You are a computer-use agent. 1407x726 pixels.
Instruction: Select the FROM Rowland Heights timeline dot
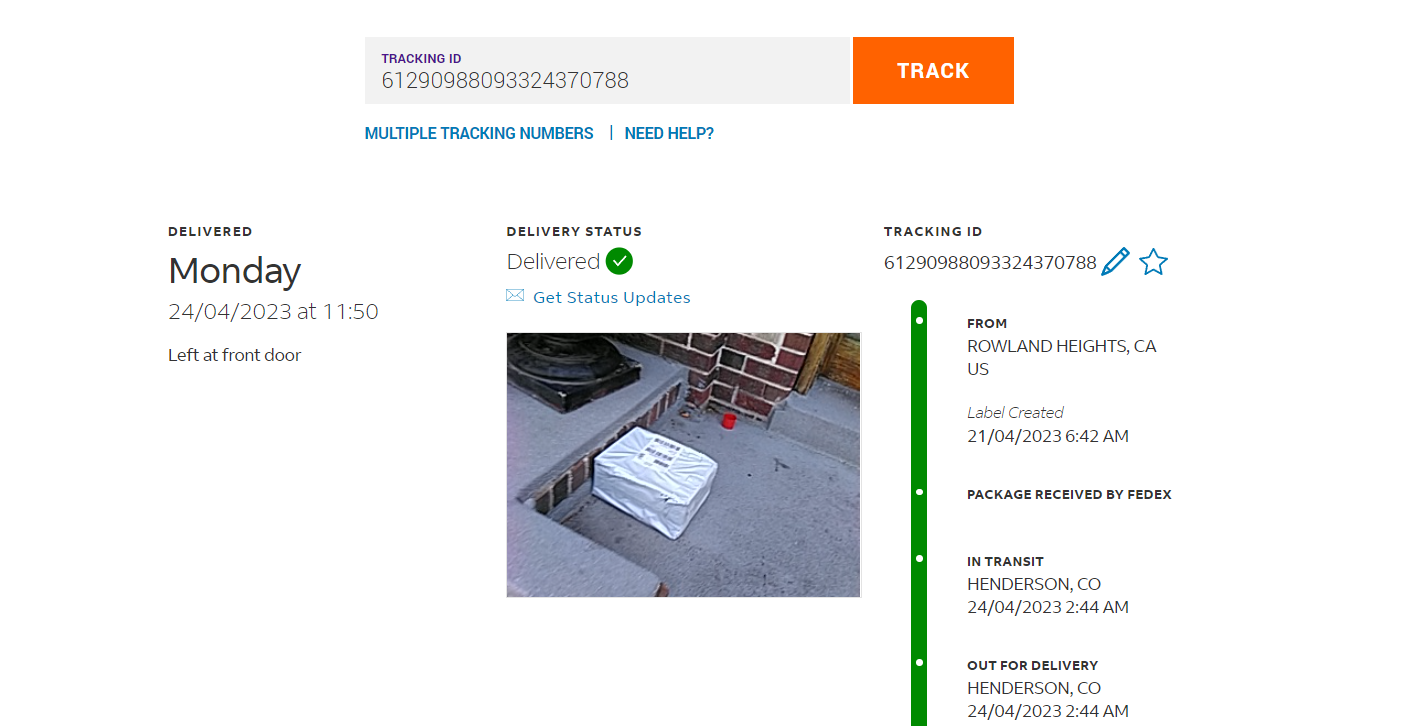(x=919, y=320)
